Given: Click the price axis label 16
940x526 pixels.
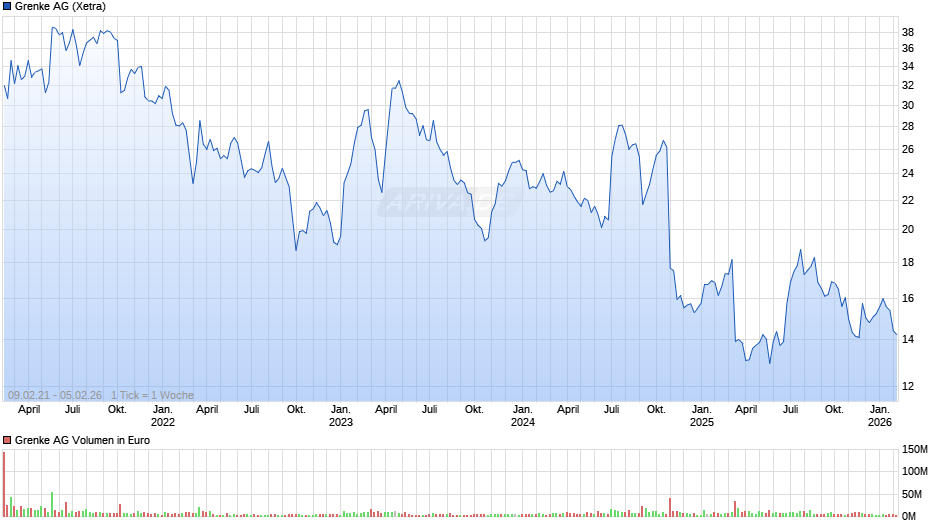Looking at the screenshot, I should click(908, 299).
